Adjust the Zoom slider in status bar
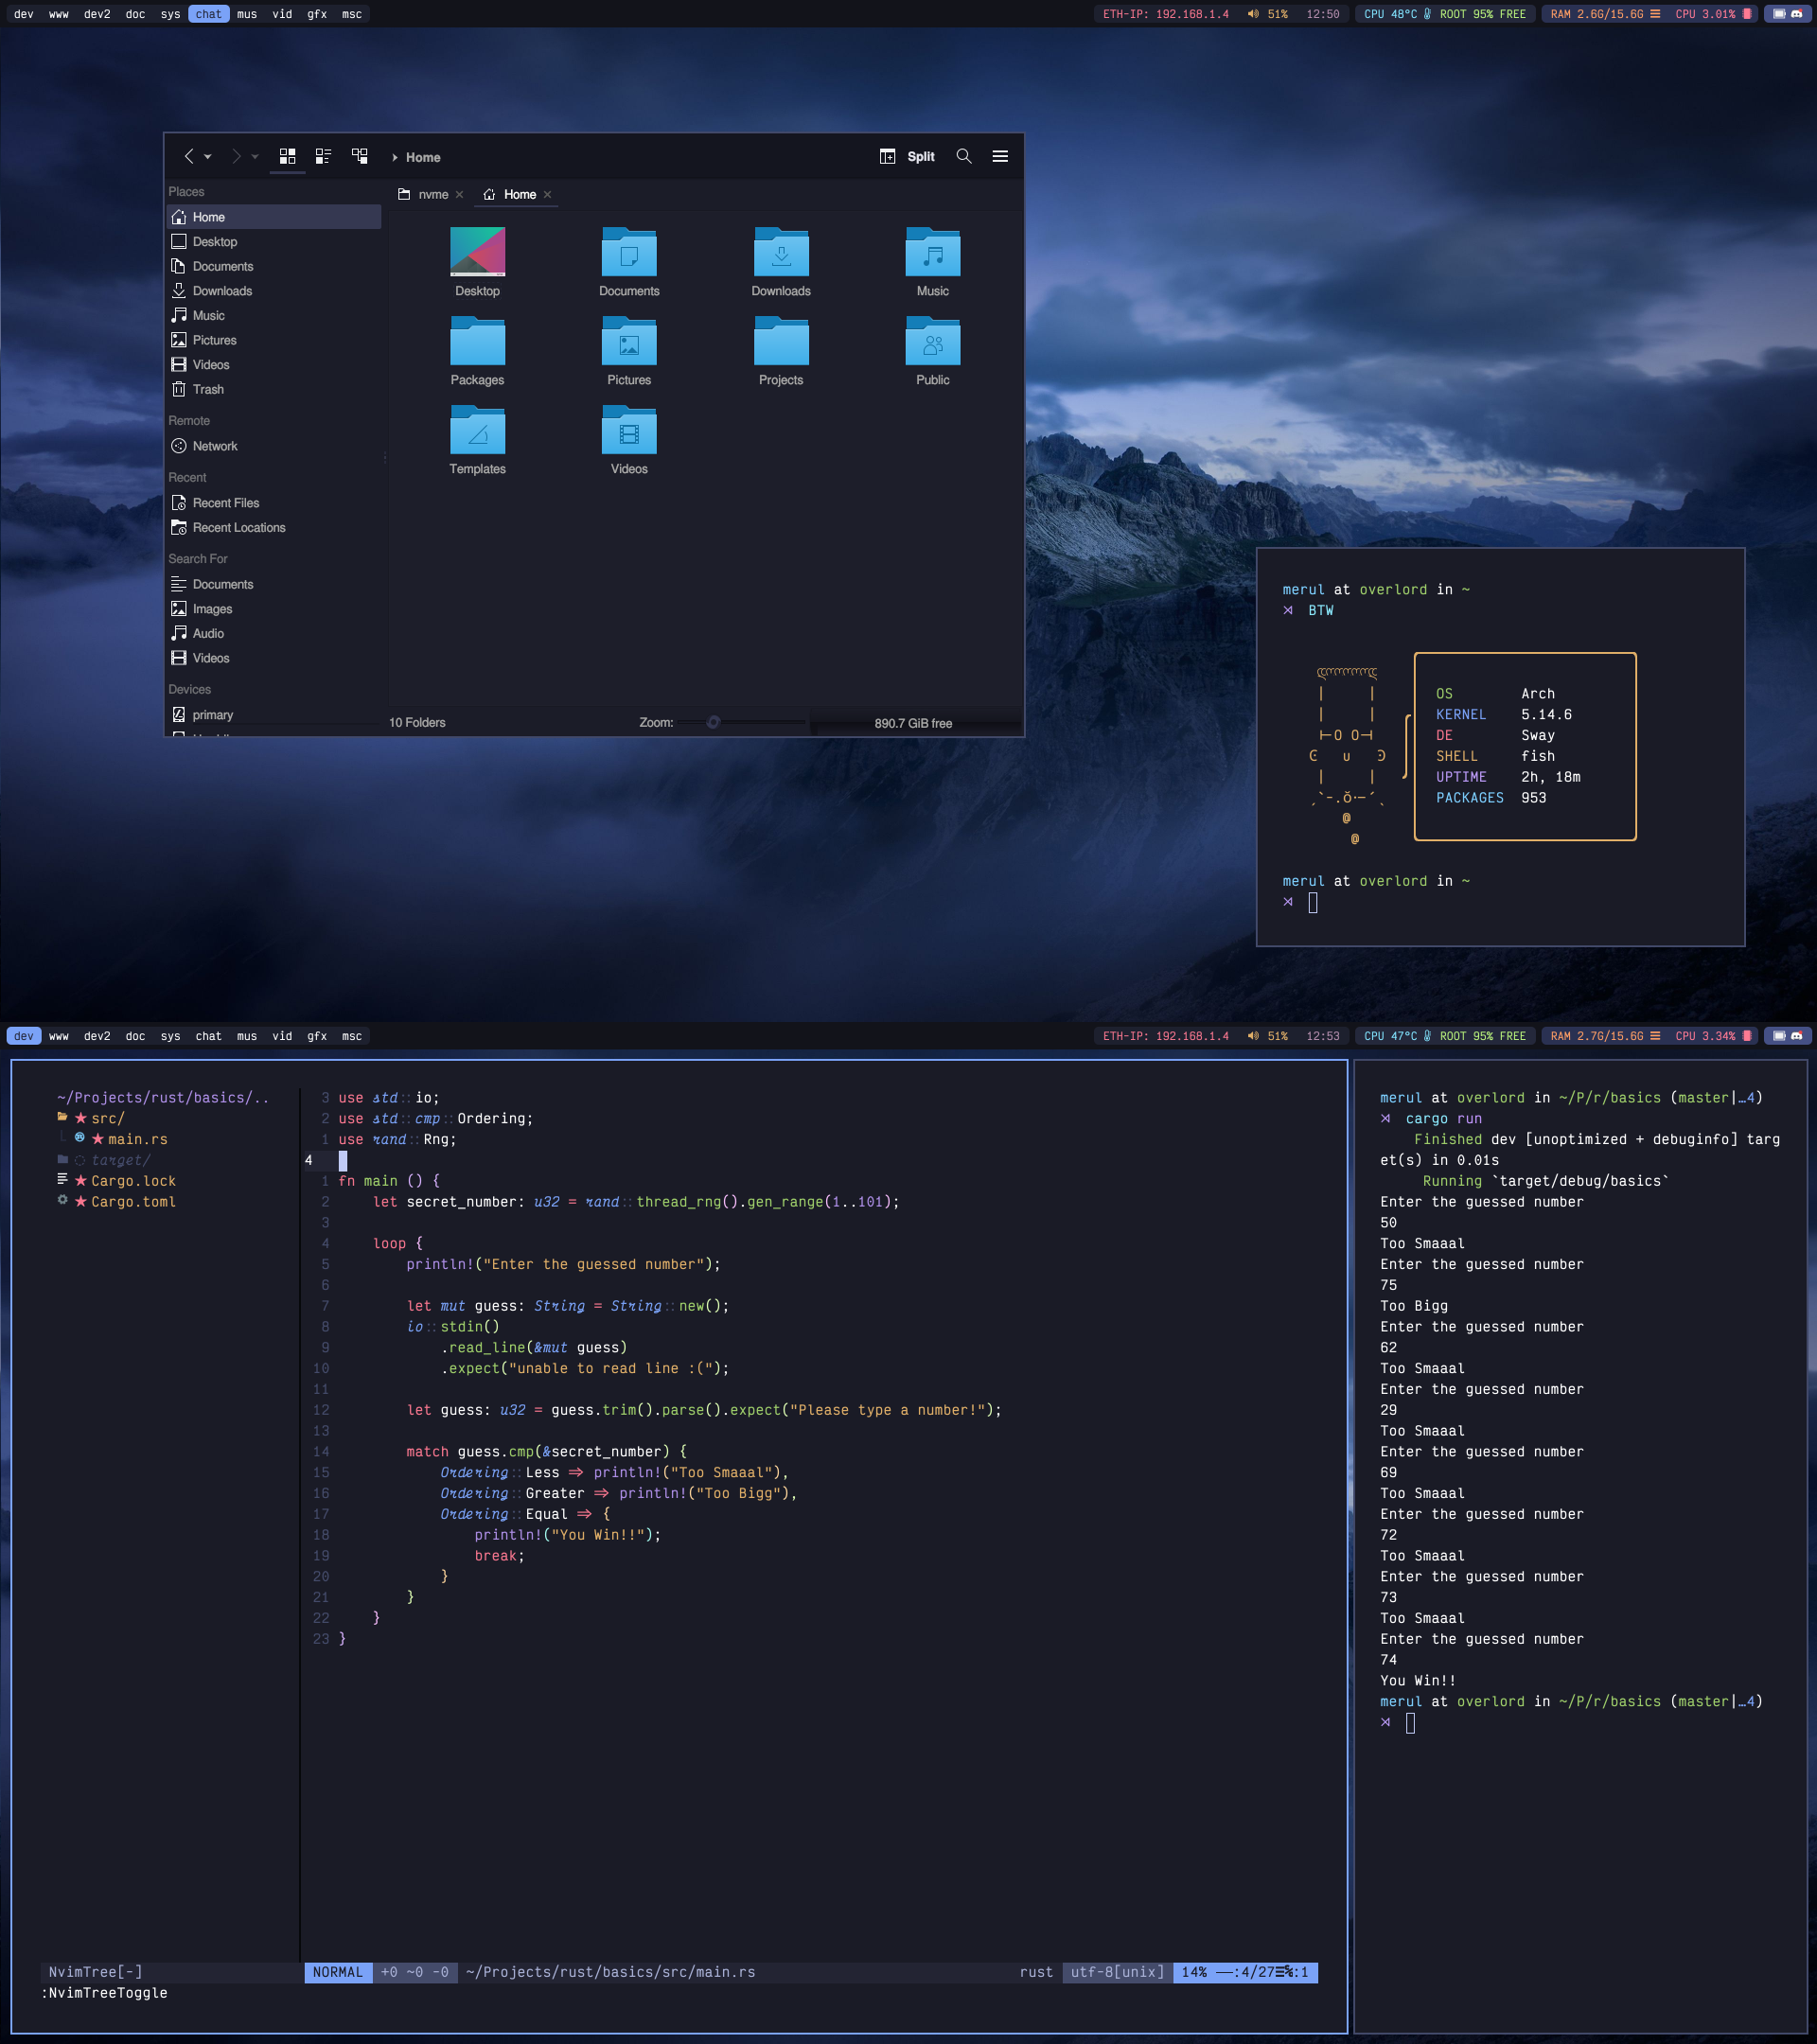Screen dimensions: 1817x2044 point(713,722)
